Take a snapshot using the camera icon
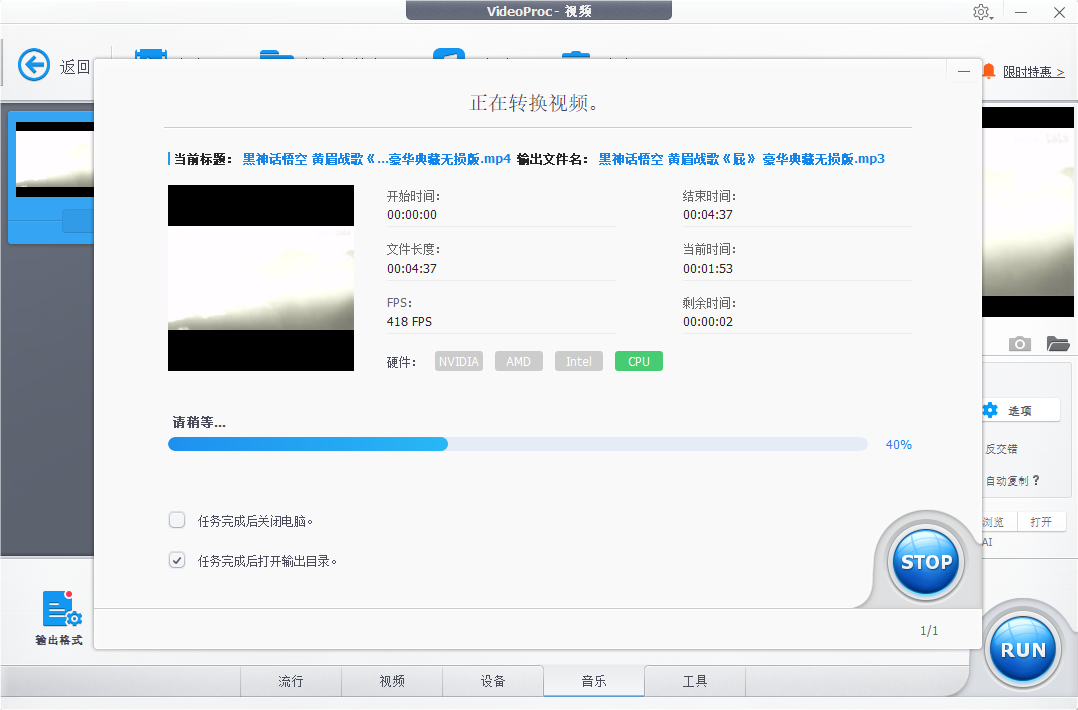 point(1019,343)
